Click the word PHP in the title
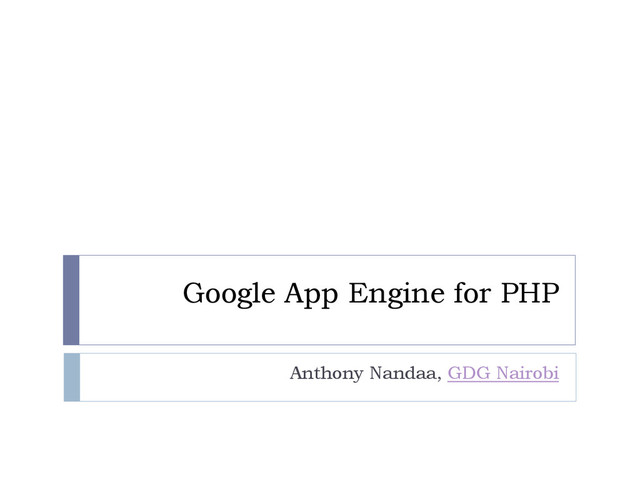The width and height of the screenshot is (640, 480). pos(530,292)
